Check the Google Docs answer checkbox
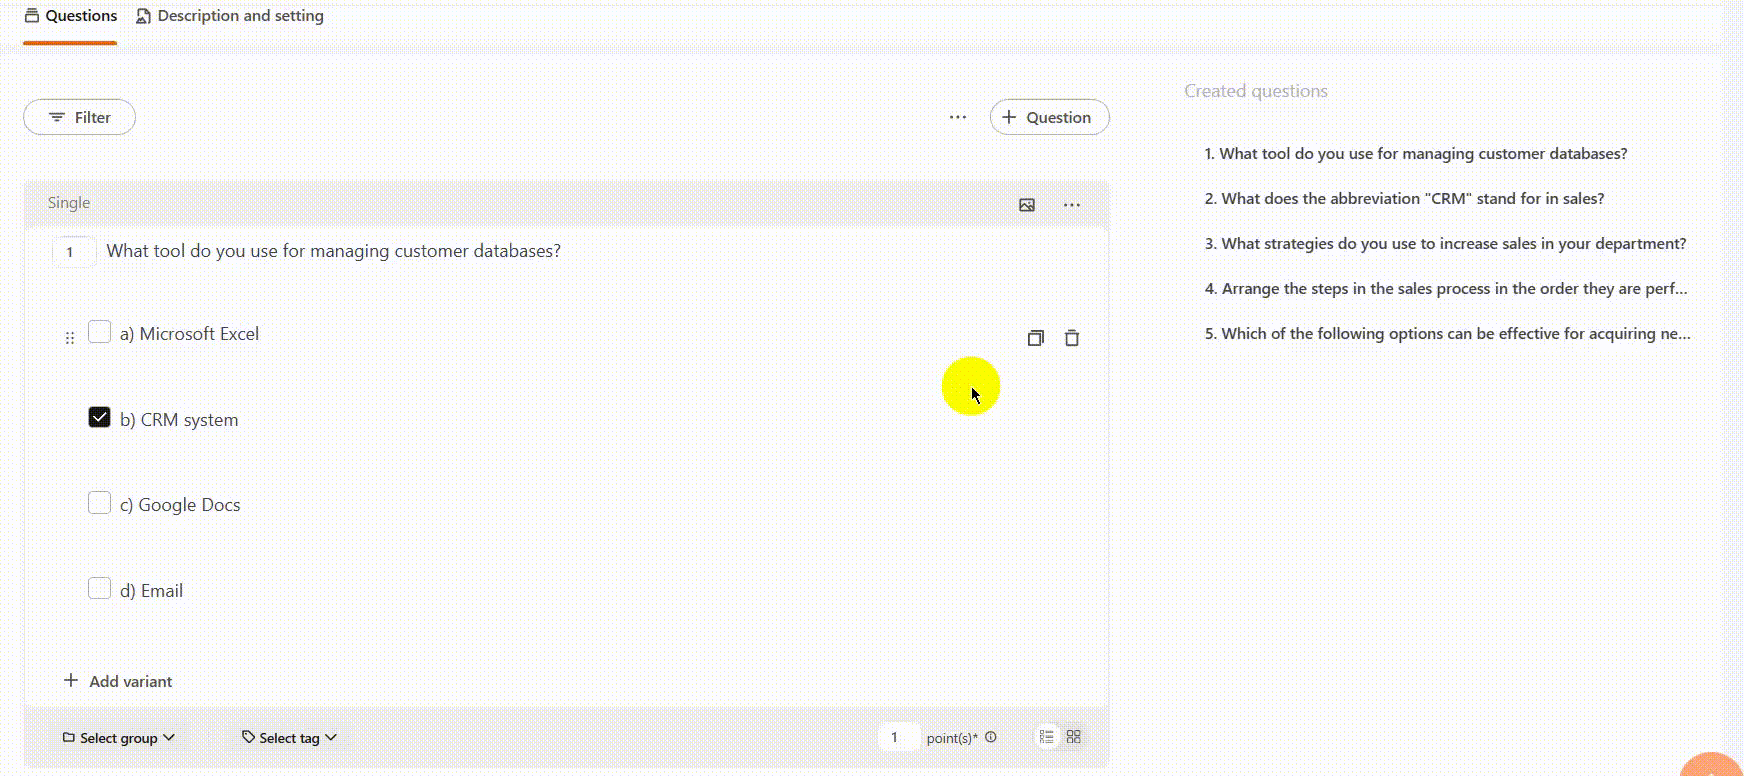 [x=99, y=503]
